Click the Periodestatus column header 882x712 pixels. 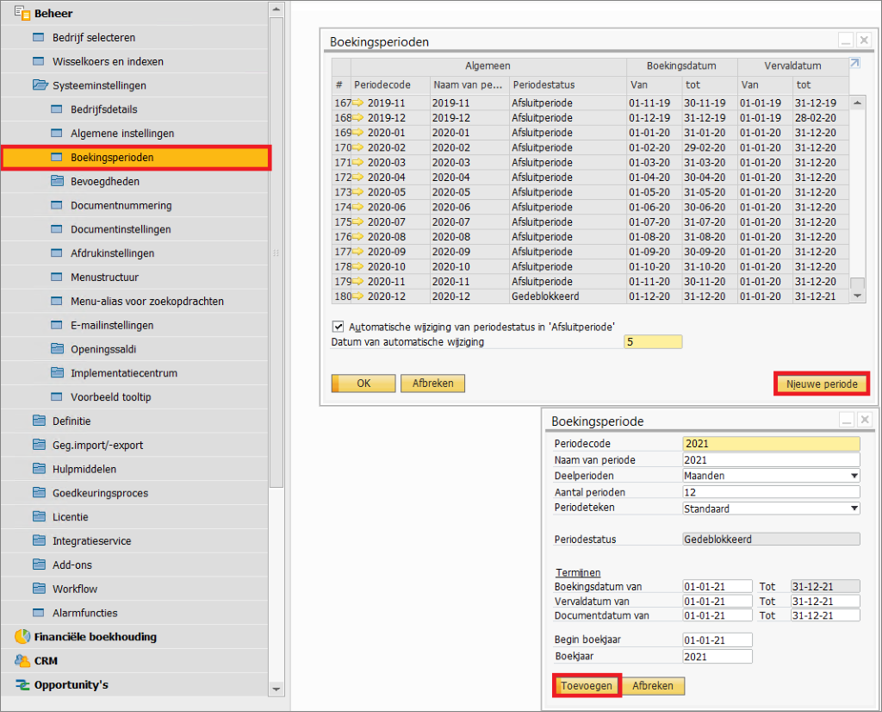[x=568, y=85]
